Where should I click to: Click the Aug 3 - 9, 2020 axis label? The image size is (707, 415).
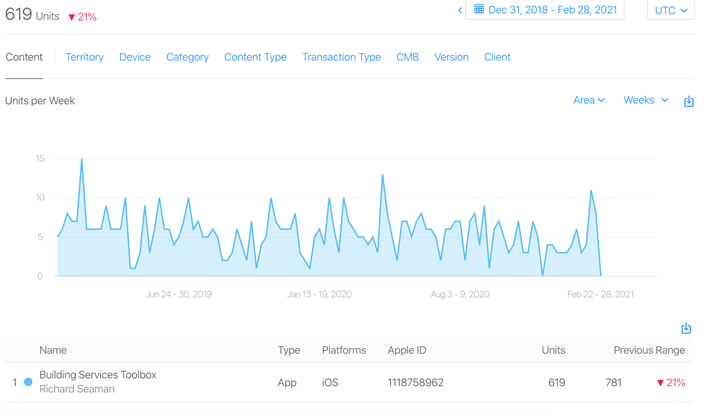point(460,295)
